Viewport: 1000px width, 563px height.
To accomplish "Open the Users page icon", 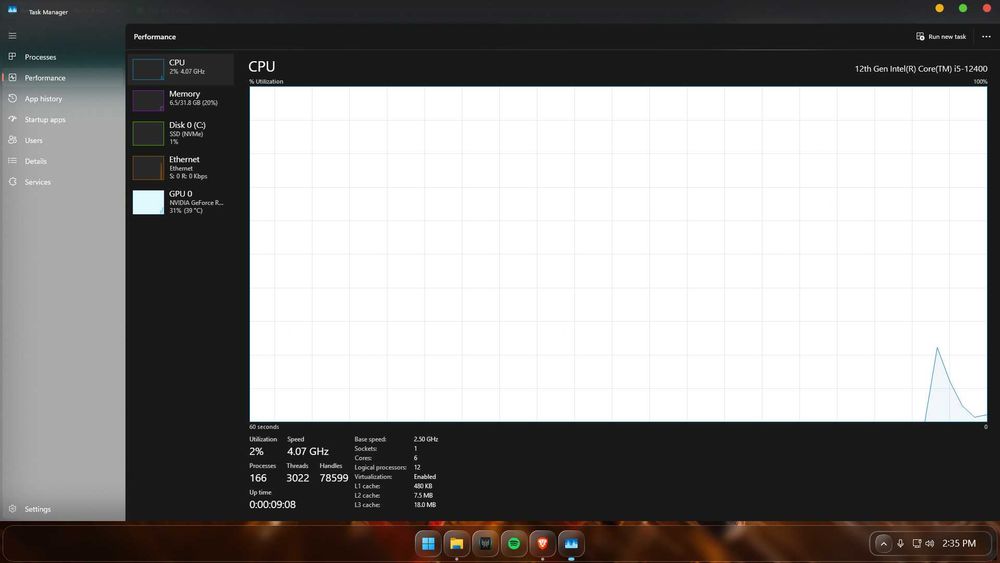I will pos(12,140).
